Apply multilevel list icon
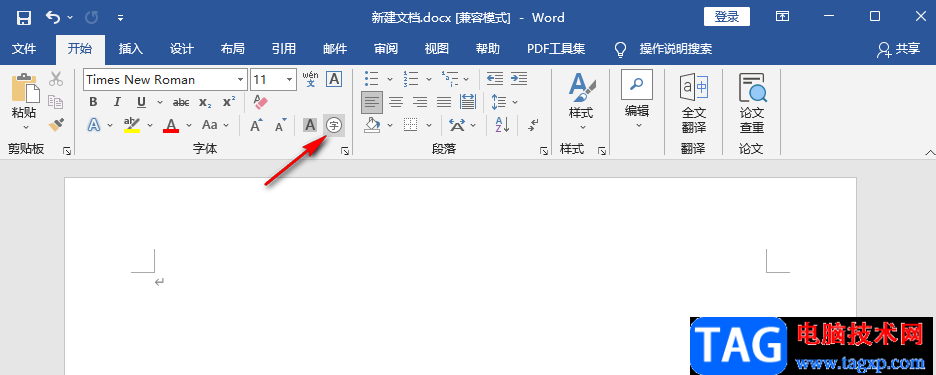 449,79
